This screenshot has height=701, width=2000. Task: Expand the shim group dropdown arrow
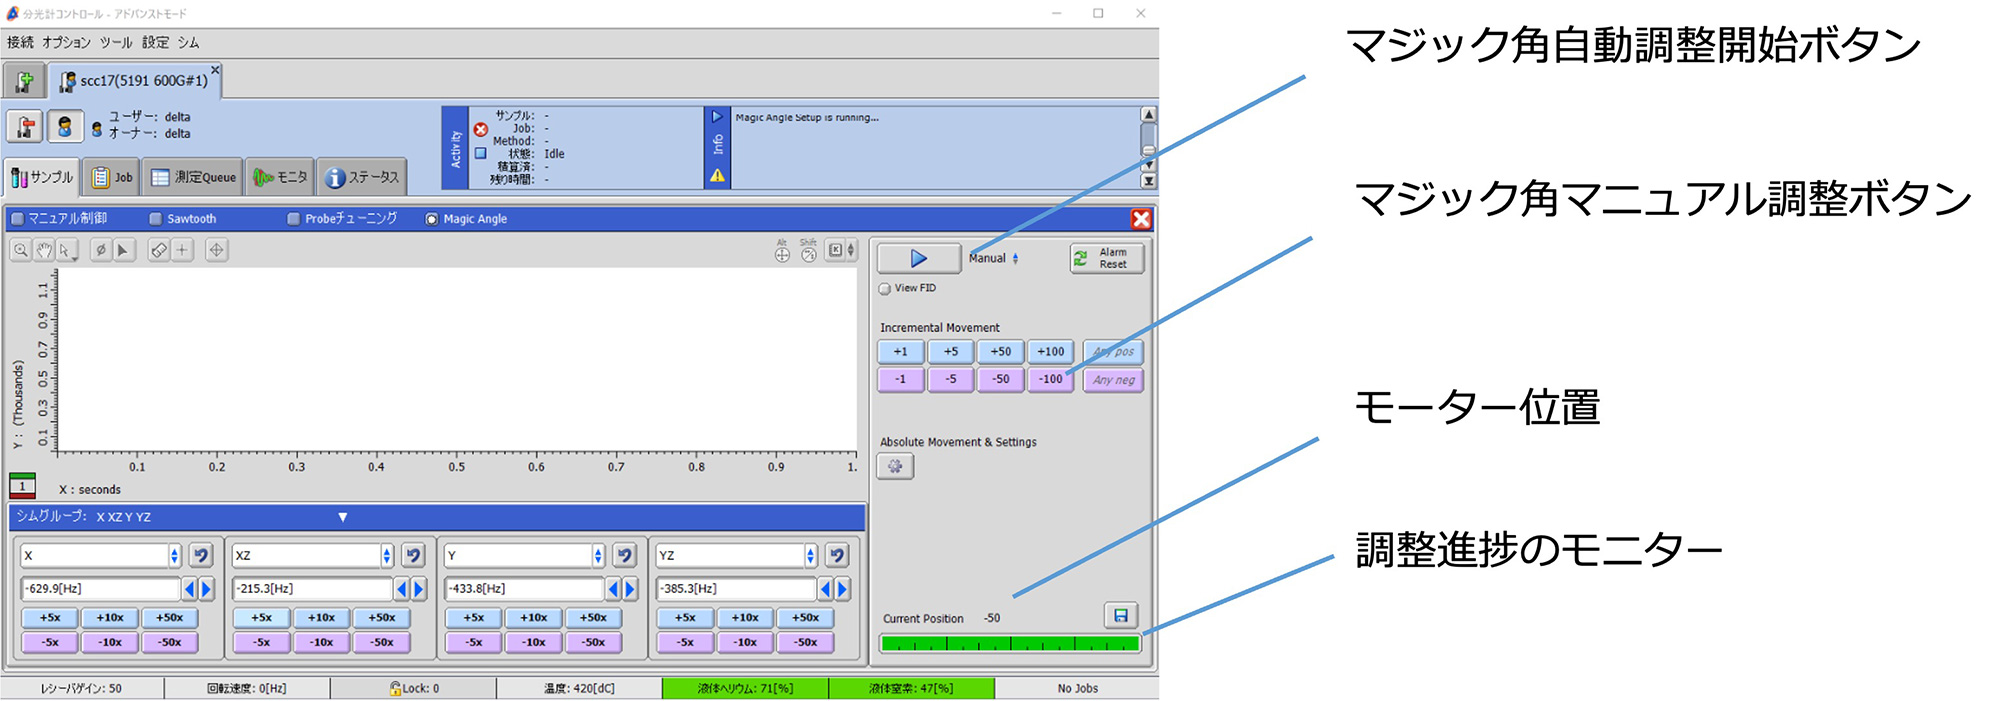343,517
